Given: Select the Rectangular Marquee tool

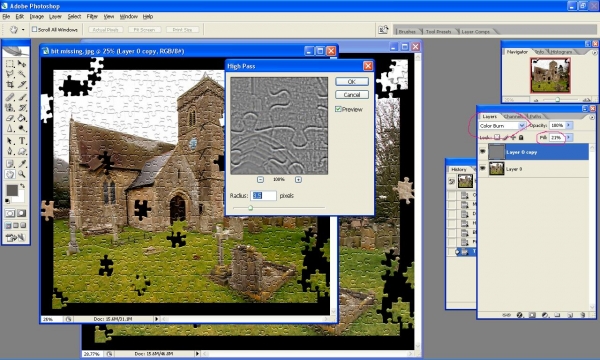Looking at the screenshot, I should (x=10, y=64).
